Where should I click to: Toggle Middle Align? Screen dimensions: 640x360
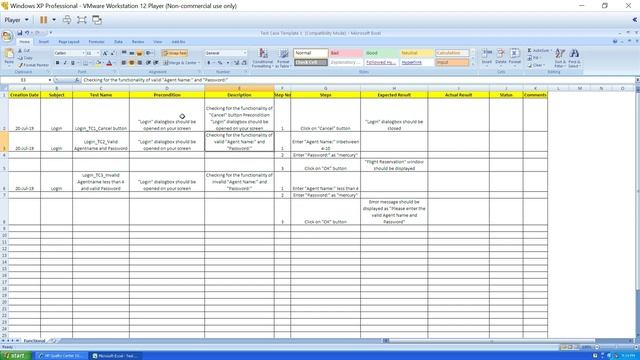(x=131, y=53)
